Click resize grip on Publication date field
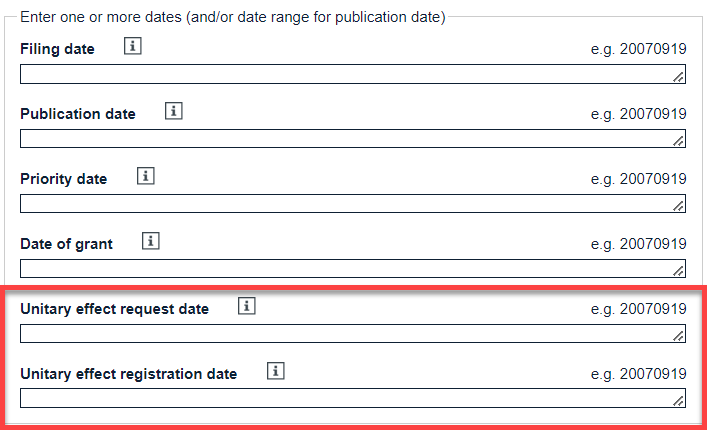The width and height of the screenshot is (707, 430). point(679,141)
